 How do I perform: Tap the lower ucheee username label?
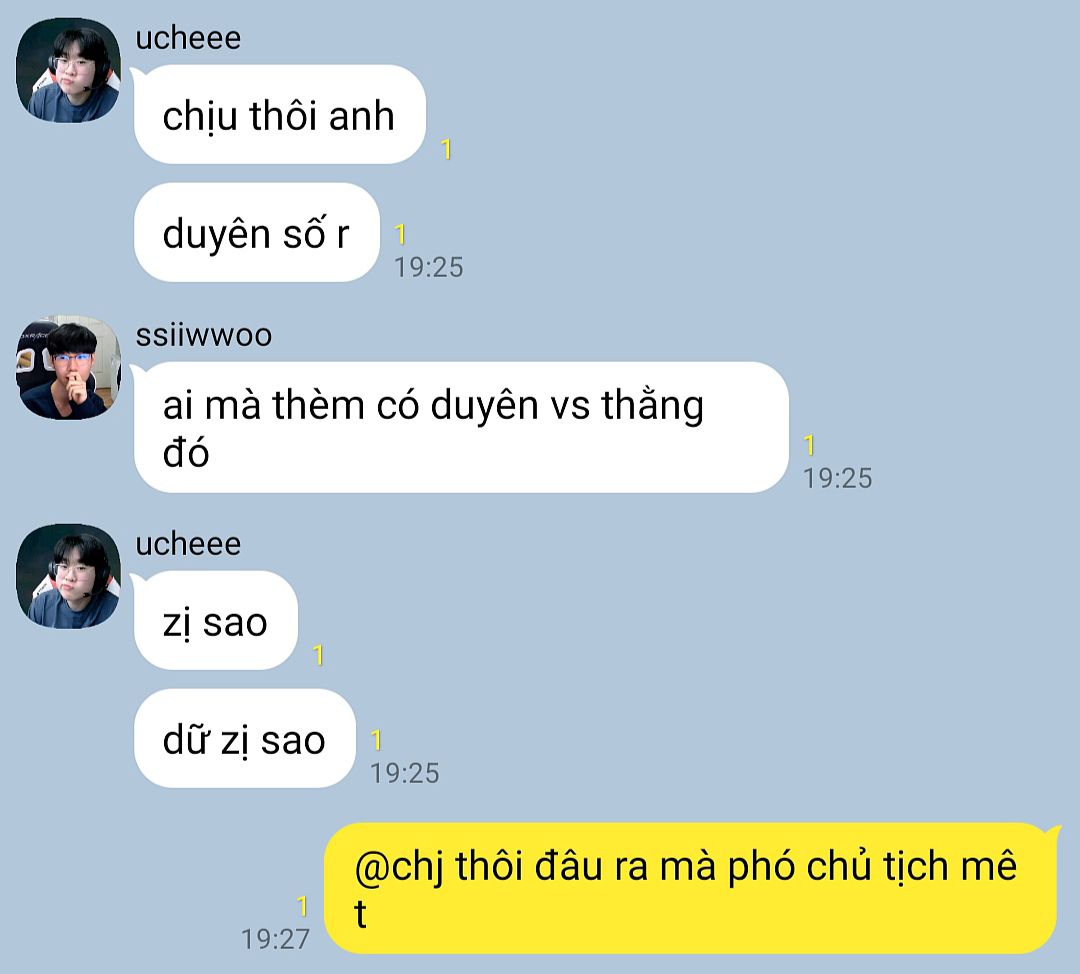pos(188,544)
